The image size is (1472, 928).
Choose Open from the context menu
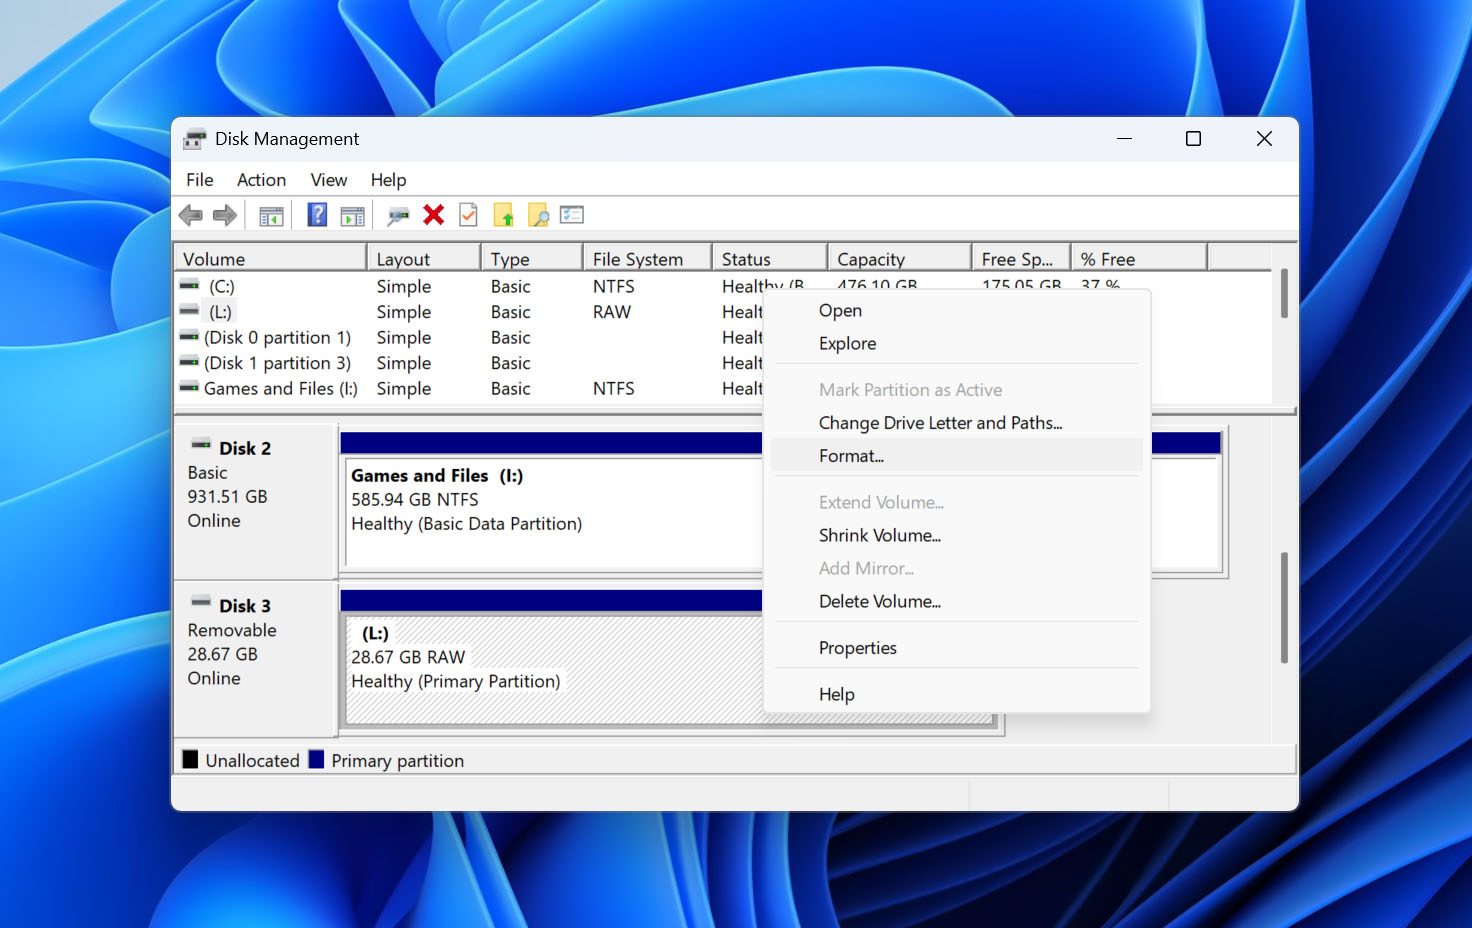pos(956,310)
